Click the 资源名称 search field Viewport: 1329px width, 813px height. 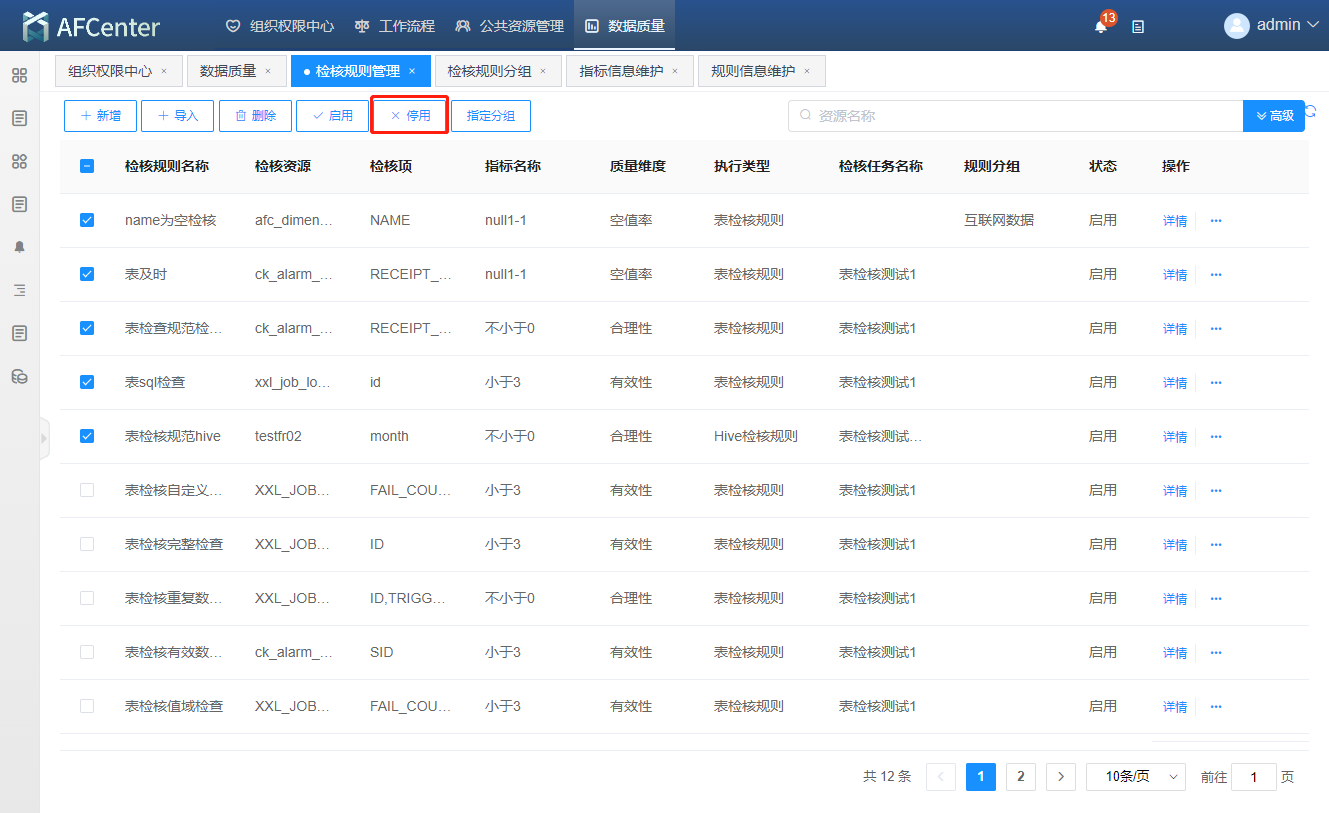1015,116
